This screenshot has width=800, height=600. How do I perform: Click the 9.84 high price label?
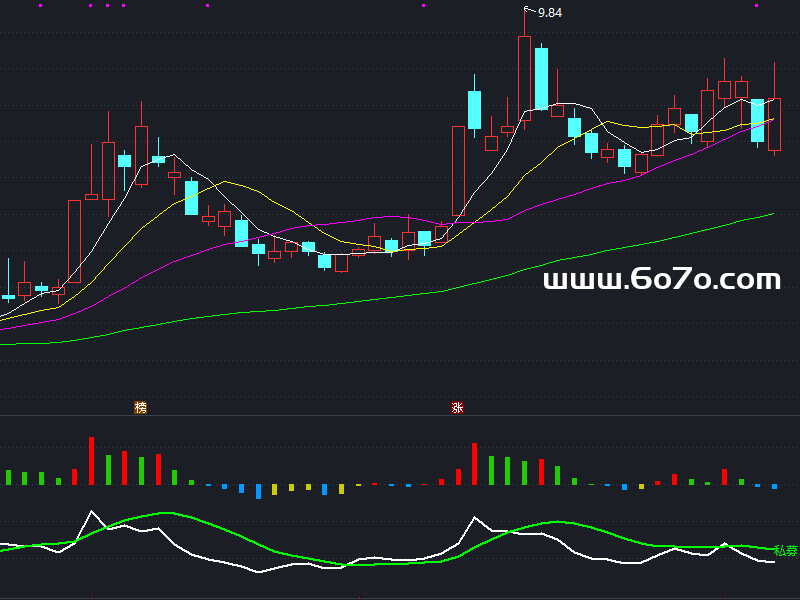(550, 13)
